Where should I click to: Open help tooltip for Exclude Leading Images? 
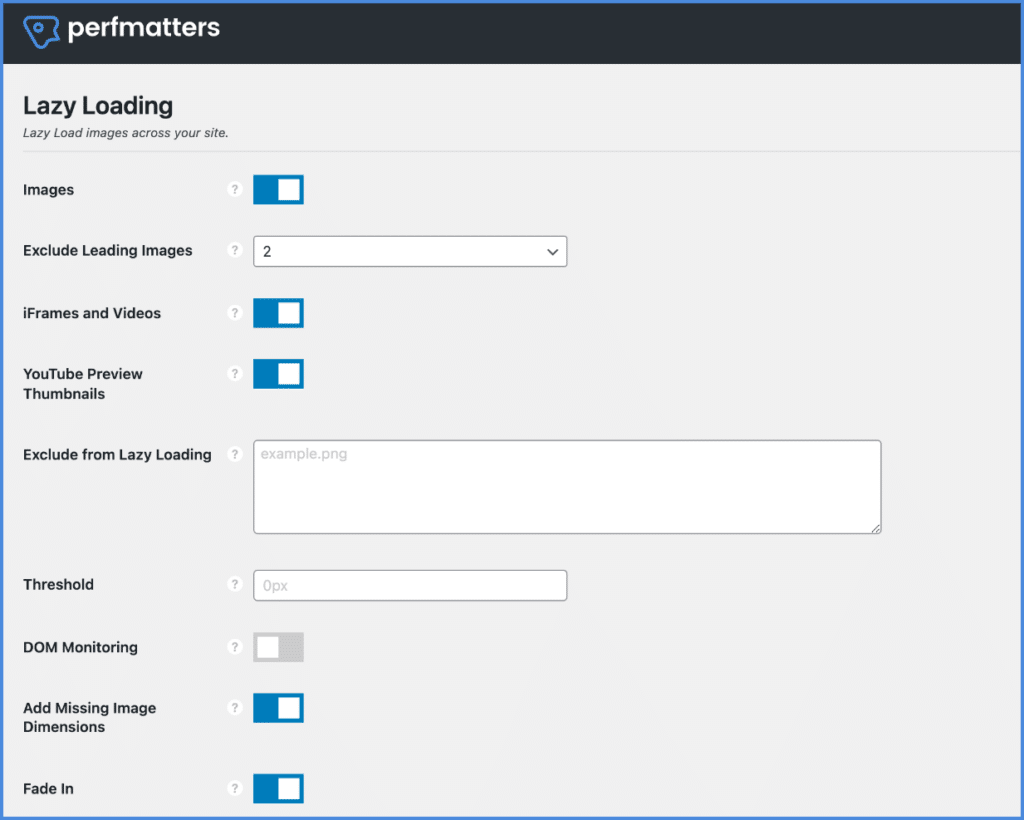pyautogui.click(x=235, y=250)
